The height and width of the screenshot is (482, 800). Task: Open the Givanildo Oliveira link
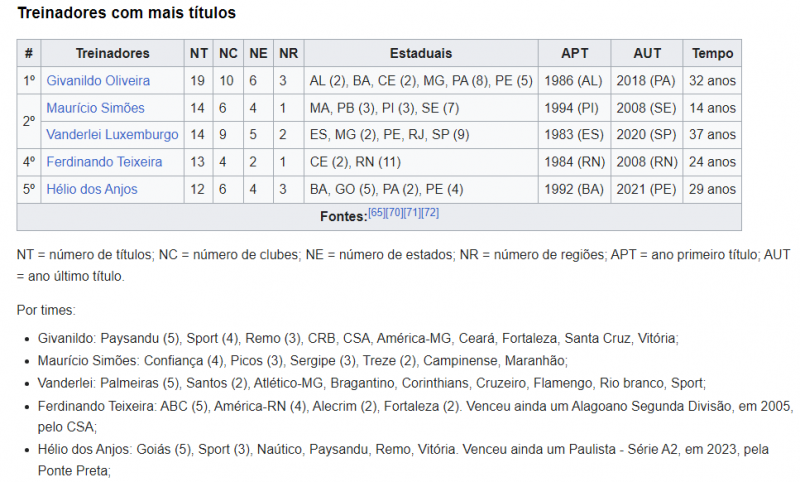tap(98, 80)
